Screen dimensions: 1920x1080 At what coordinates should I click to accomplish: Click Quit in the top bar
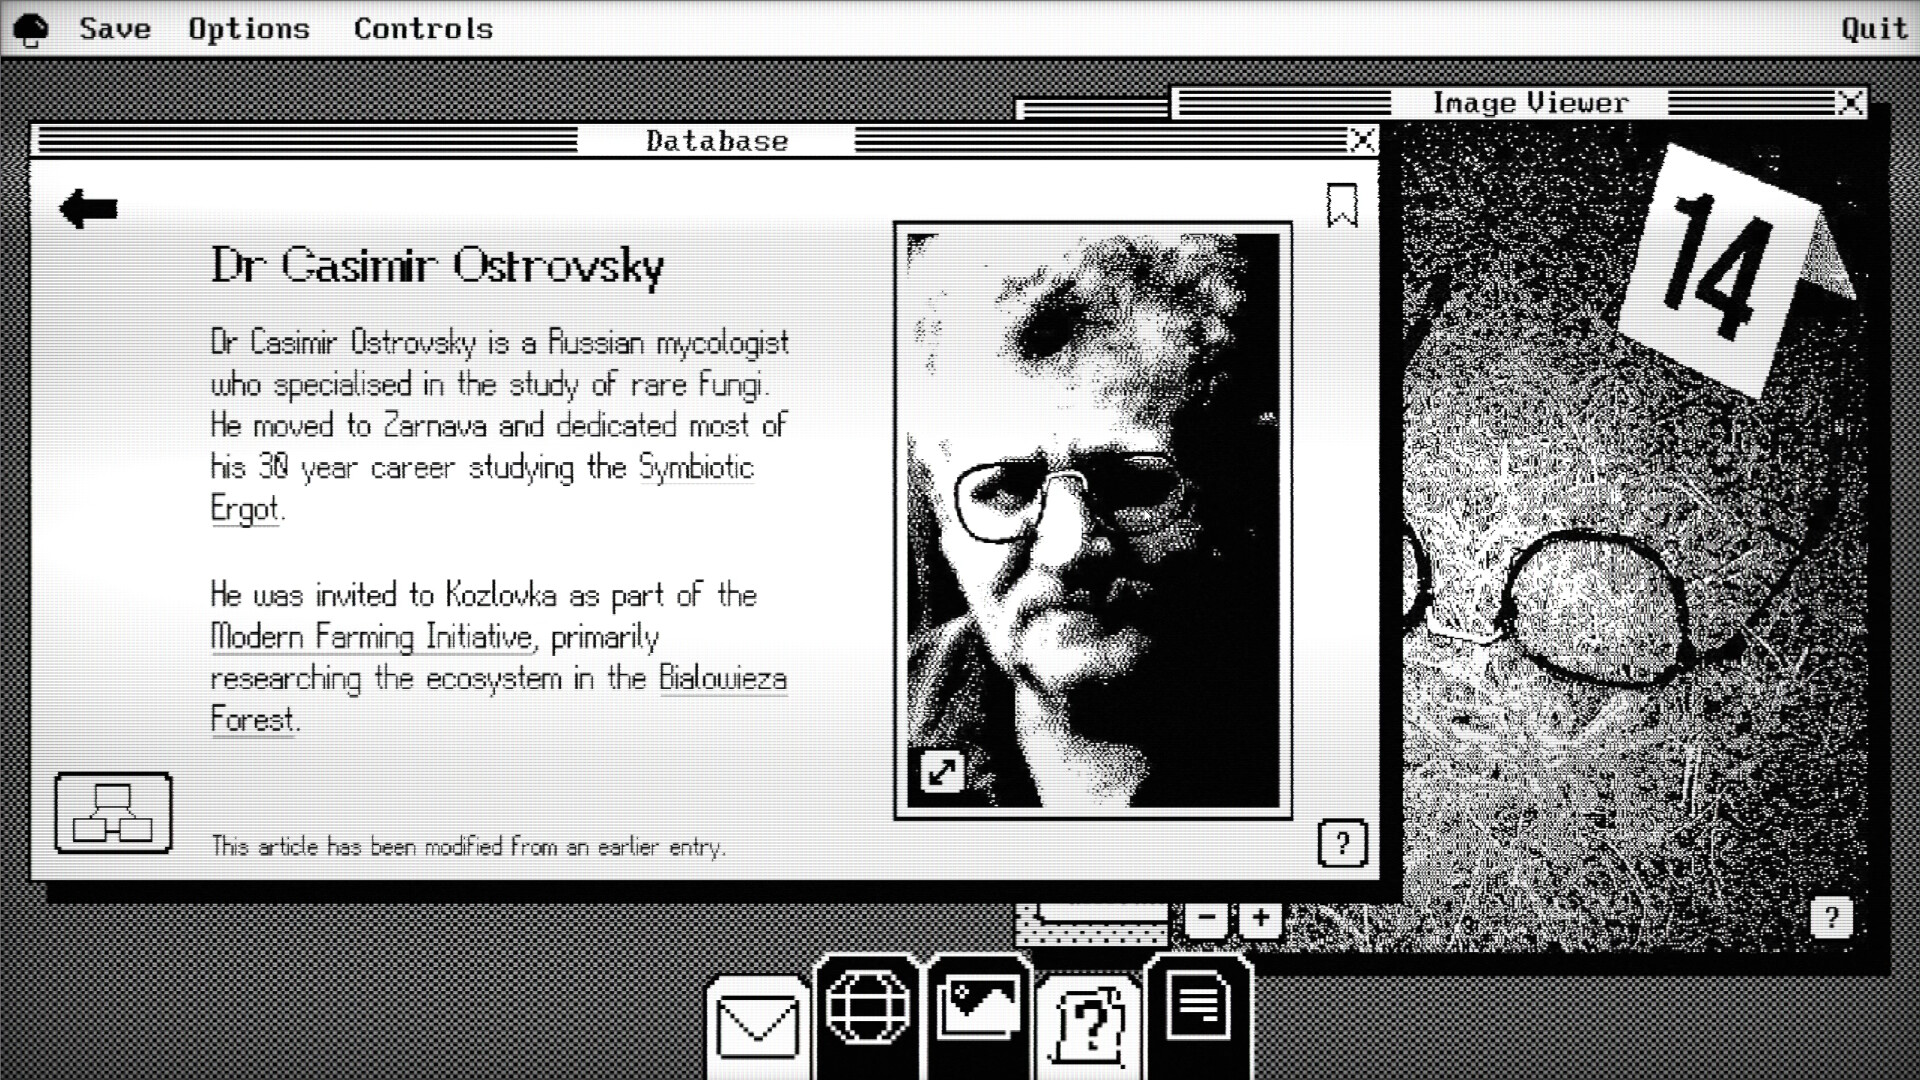click(1874, 28)
